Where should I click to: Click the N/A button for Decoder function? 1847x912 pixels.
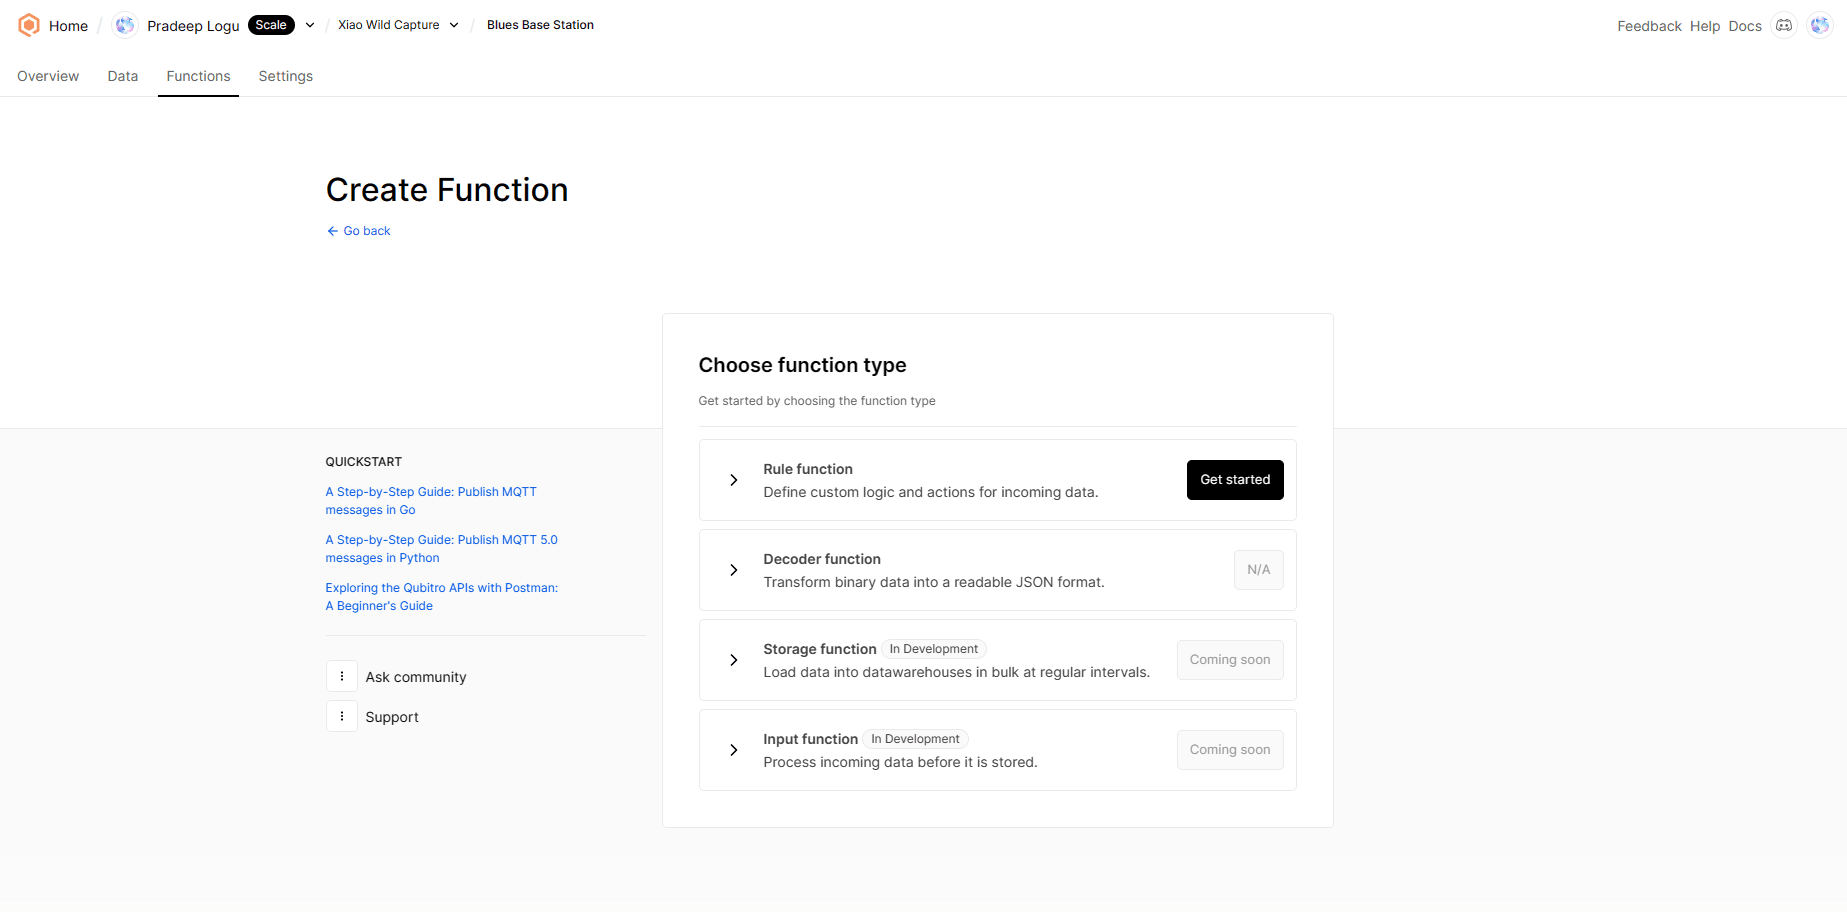pyautogui.click(x=1259, y=570)
